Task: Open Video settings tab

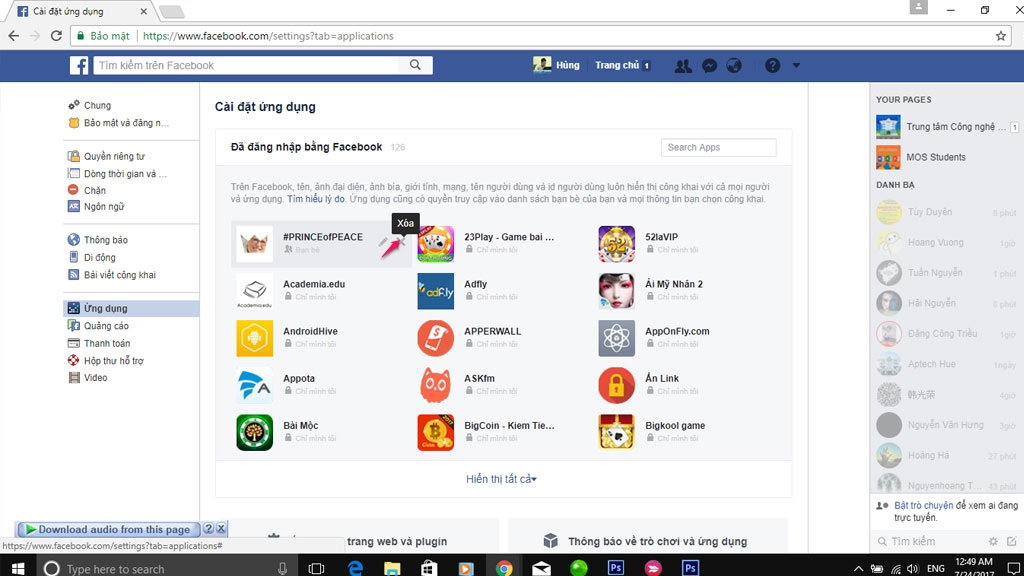Action: click(95, 377)
